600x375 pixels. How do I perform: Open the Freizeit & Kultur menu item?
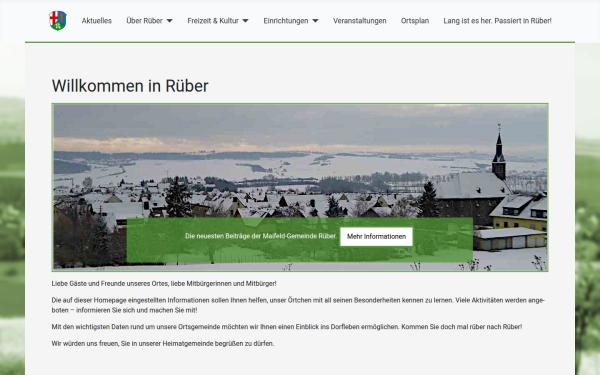(x=213, y=21)
